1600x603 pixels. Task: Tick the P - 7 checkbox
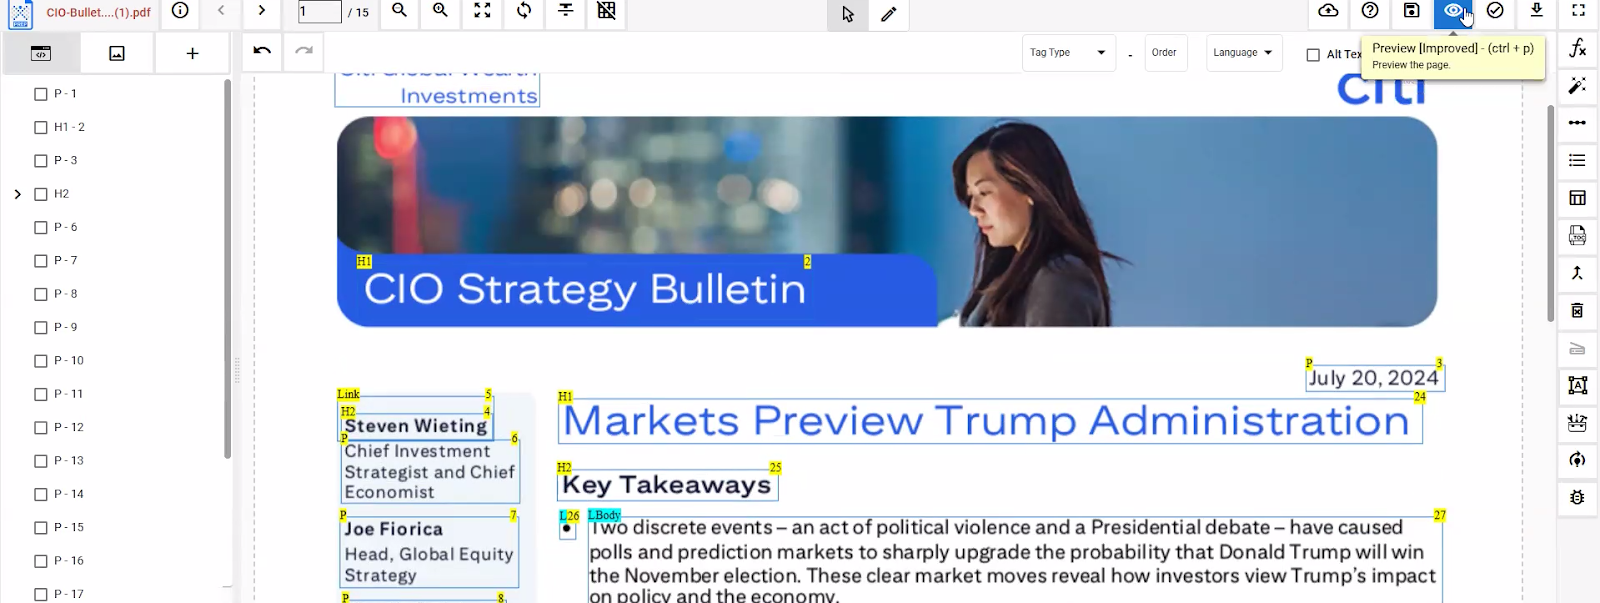click(x=41, y=261)
